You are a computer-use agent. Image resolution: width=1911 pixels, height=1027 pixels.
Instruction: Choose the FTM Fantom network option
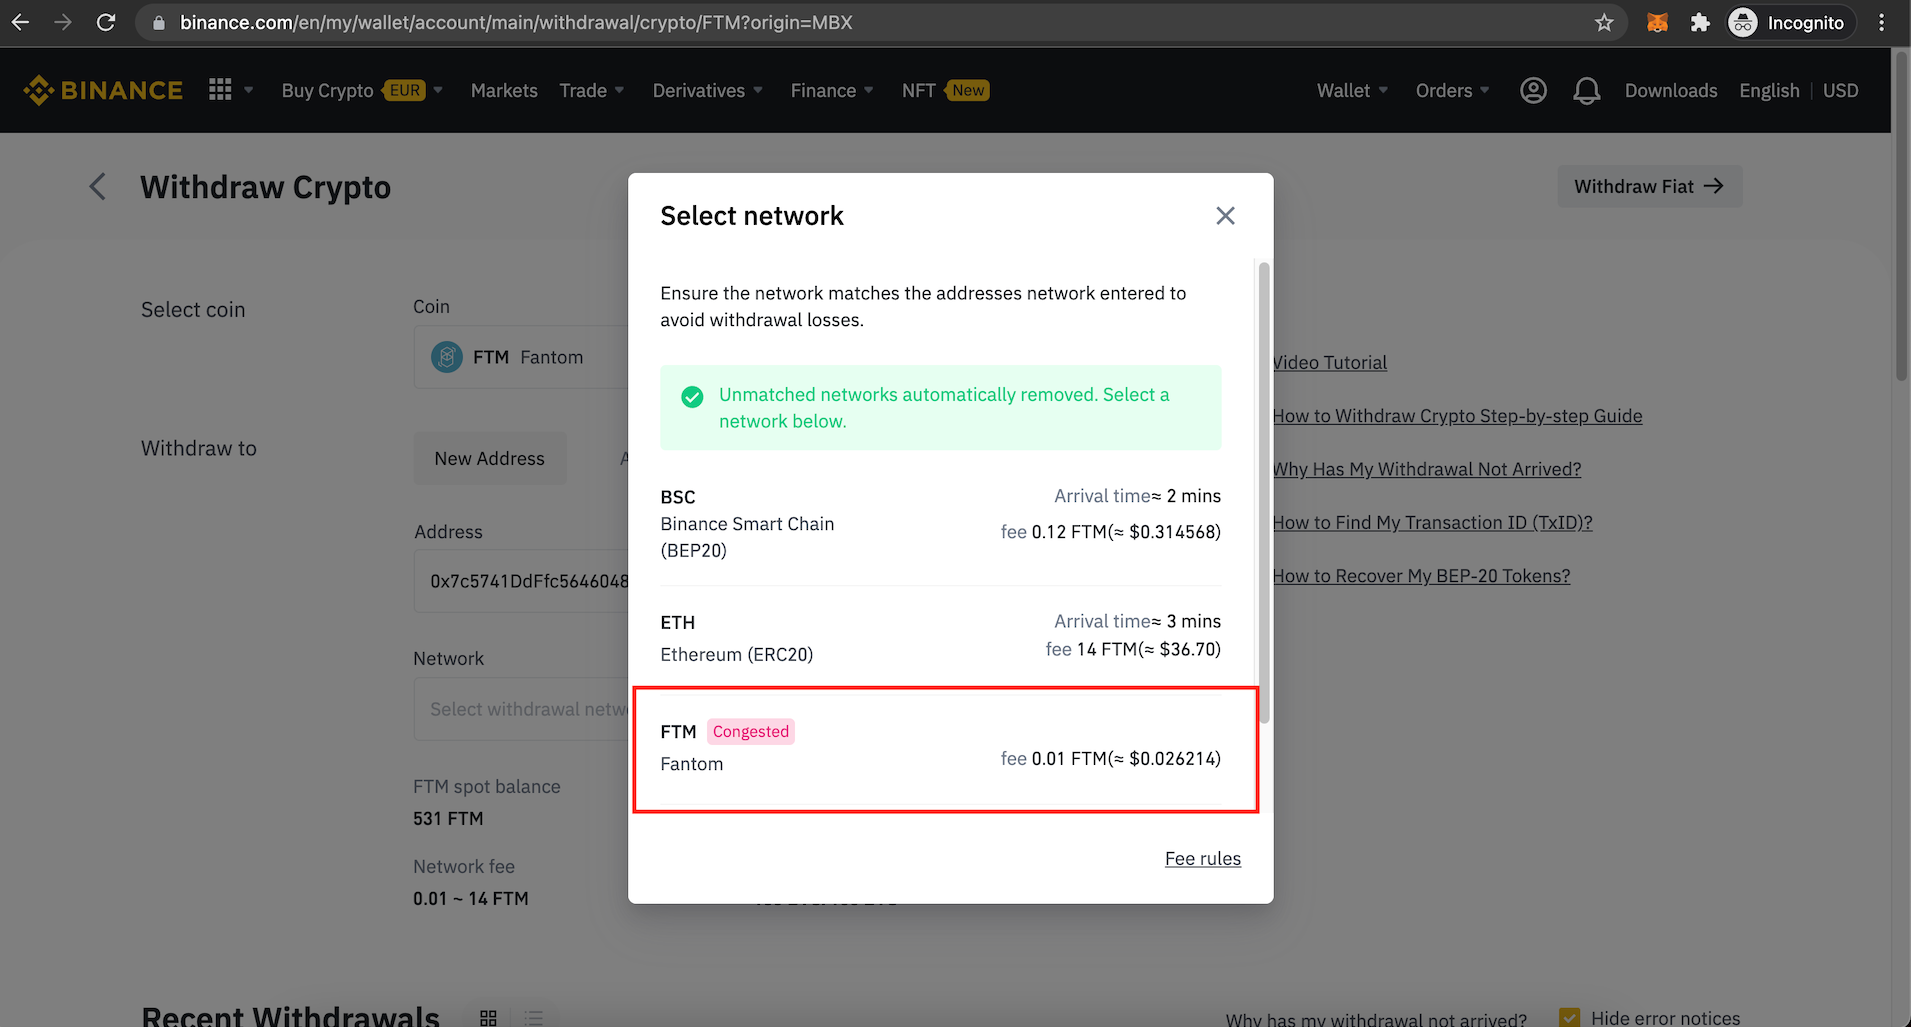click(945, 749)
